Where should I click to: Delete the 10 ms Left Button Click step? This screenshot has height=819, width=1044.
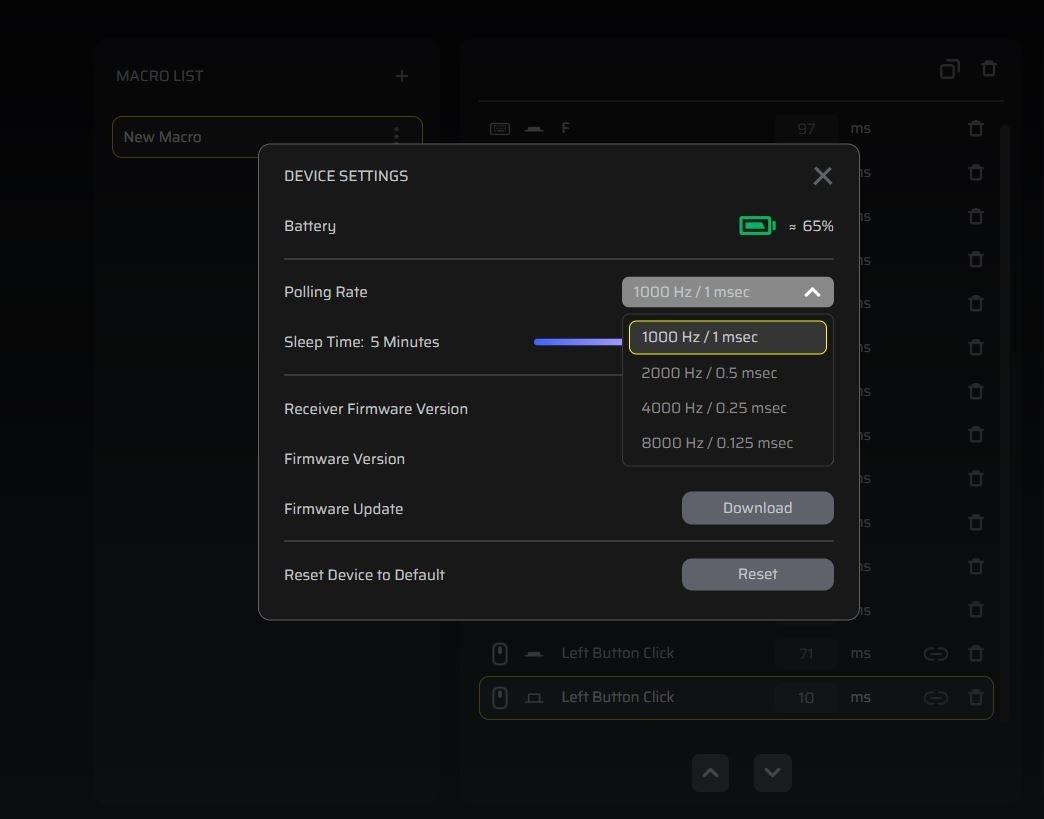(976, 698)
